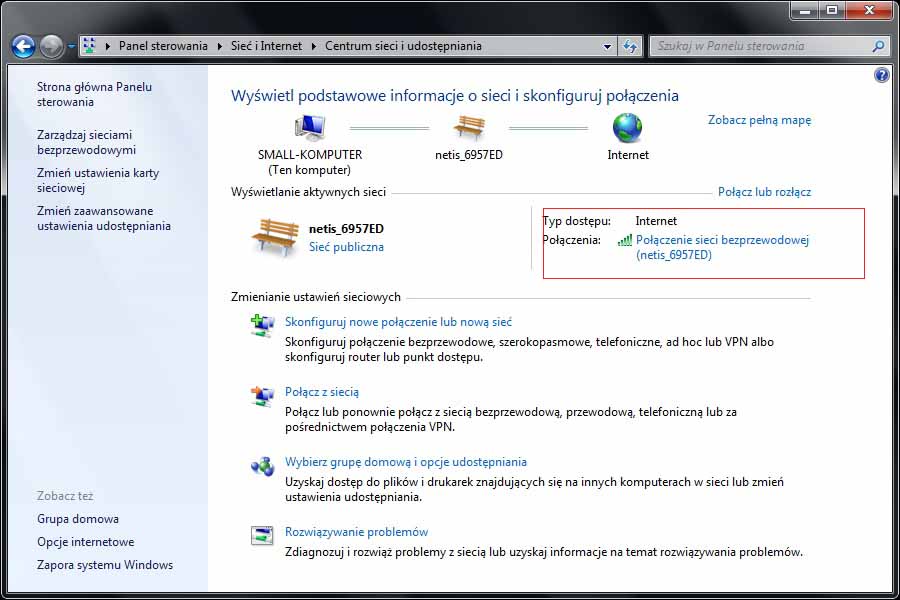Open help with the blue question mark
The image size is (900, 600).
(882, 75)
